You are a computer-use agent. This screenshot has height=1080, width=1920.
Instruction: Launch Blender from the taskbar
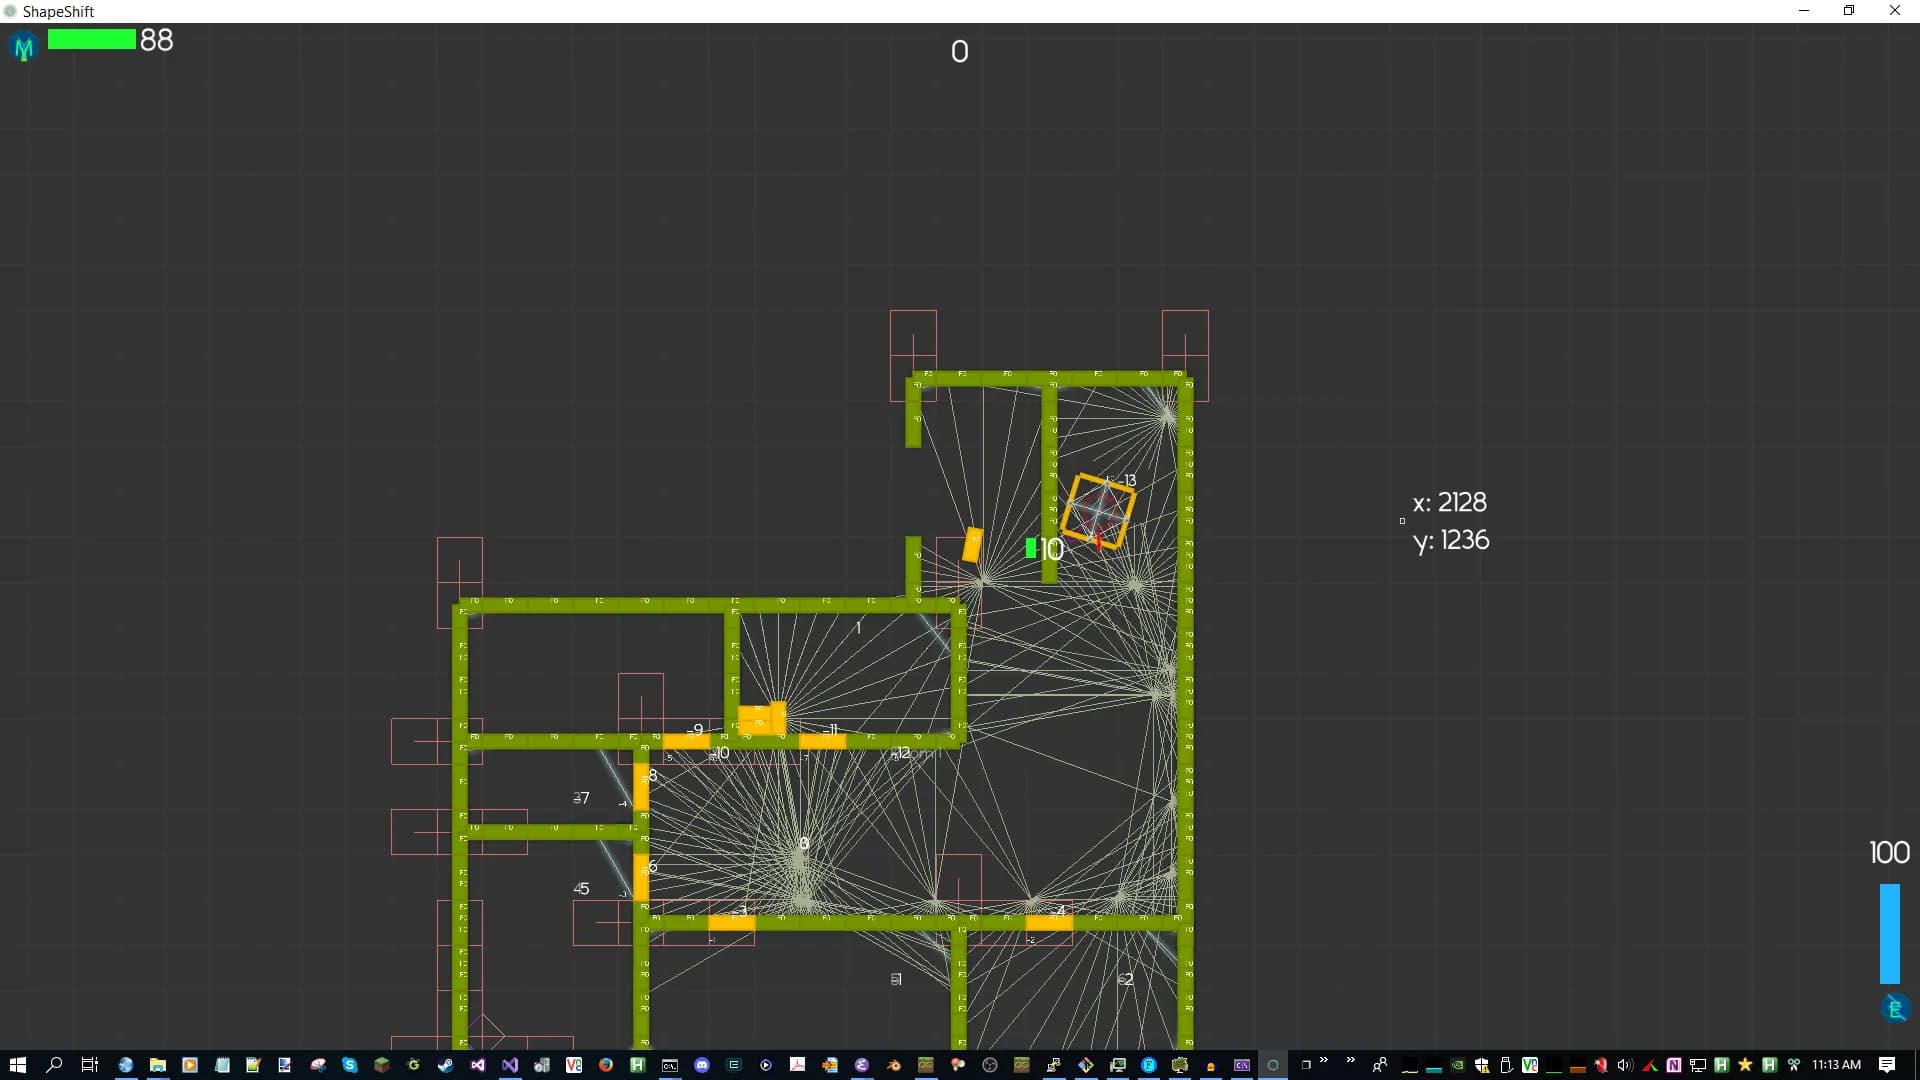[x=893, y=1065]
